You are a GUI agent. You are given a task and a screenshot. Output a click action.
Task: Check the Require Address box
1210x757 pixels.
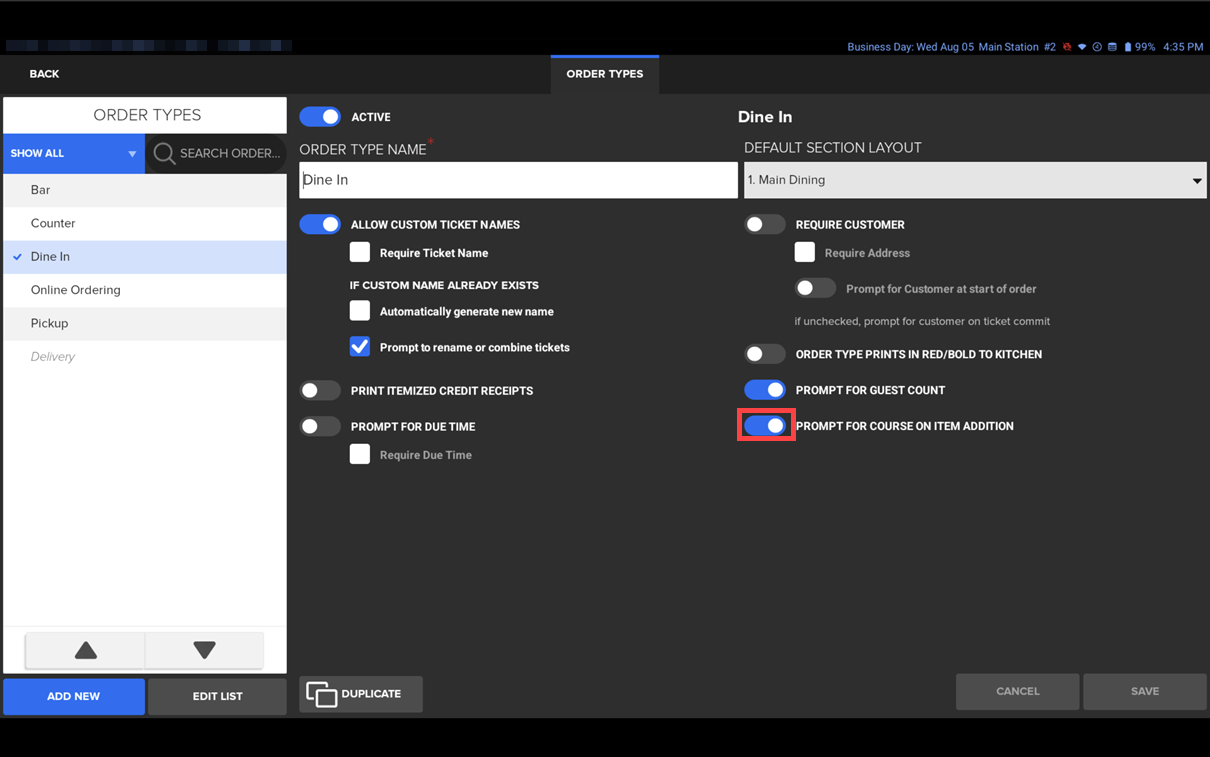point(805,252)
